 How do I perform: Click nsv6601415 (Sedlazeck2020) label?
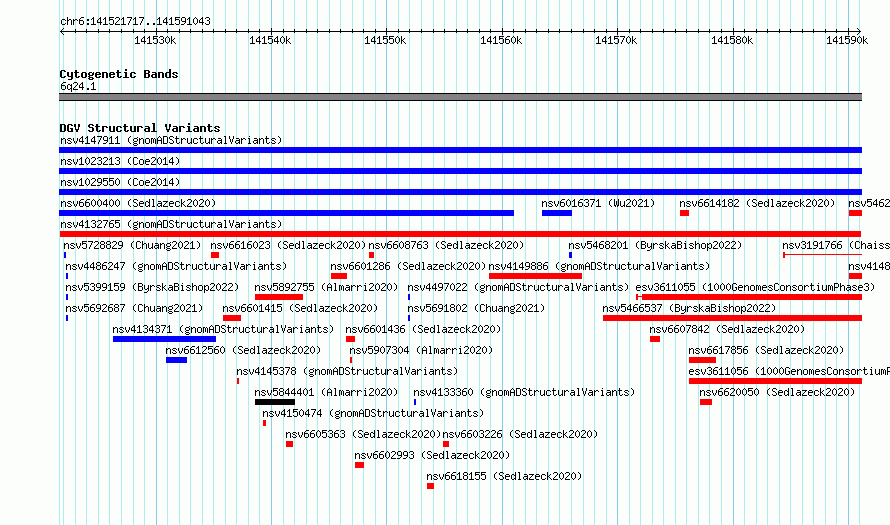pos(300,308)
